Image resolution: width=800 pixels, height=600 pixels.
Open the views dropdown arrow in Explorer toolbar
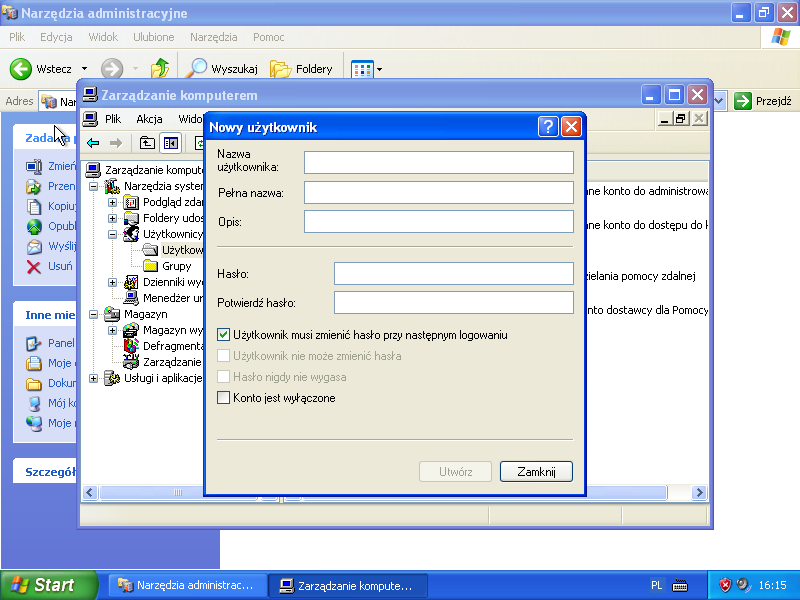(379, 70)
